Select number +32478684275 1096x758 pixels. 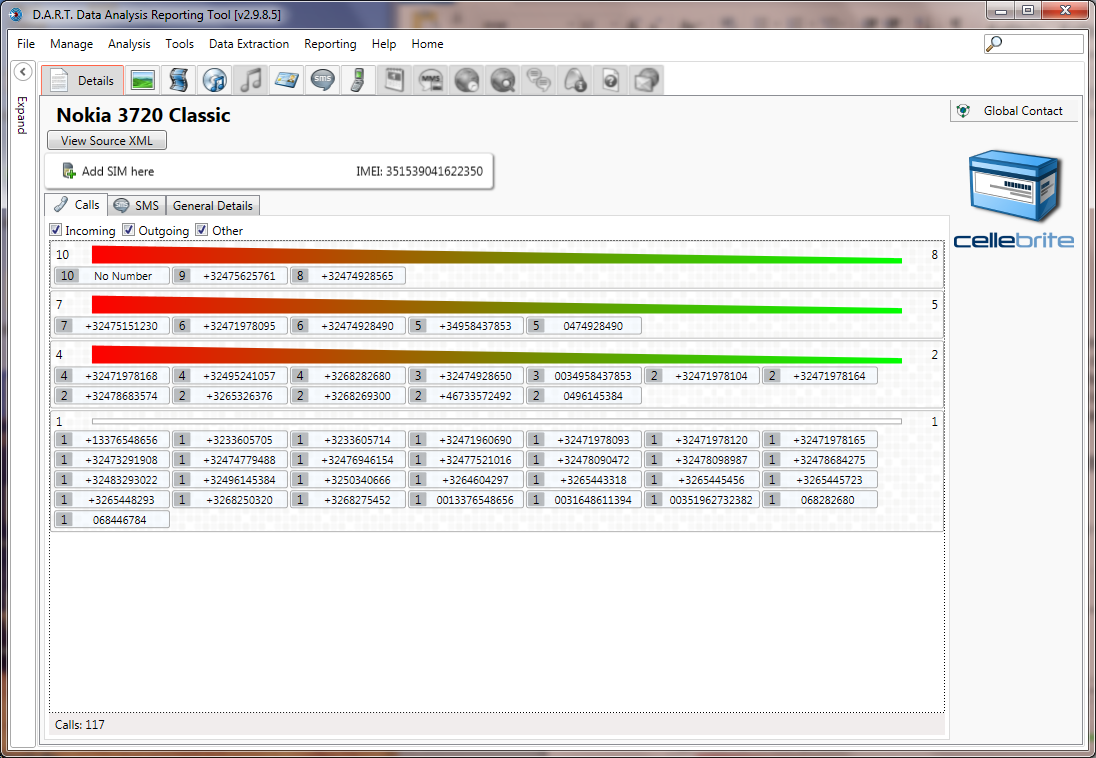(x=820, y=459)
